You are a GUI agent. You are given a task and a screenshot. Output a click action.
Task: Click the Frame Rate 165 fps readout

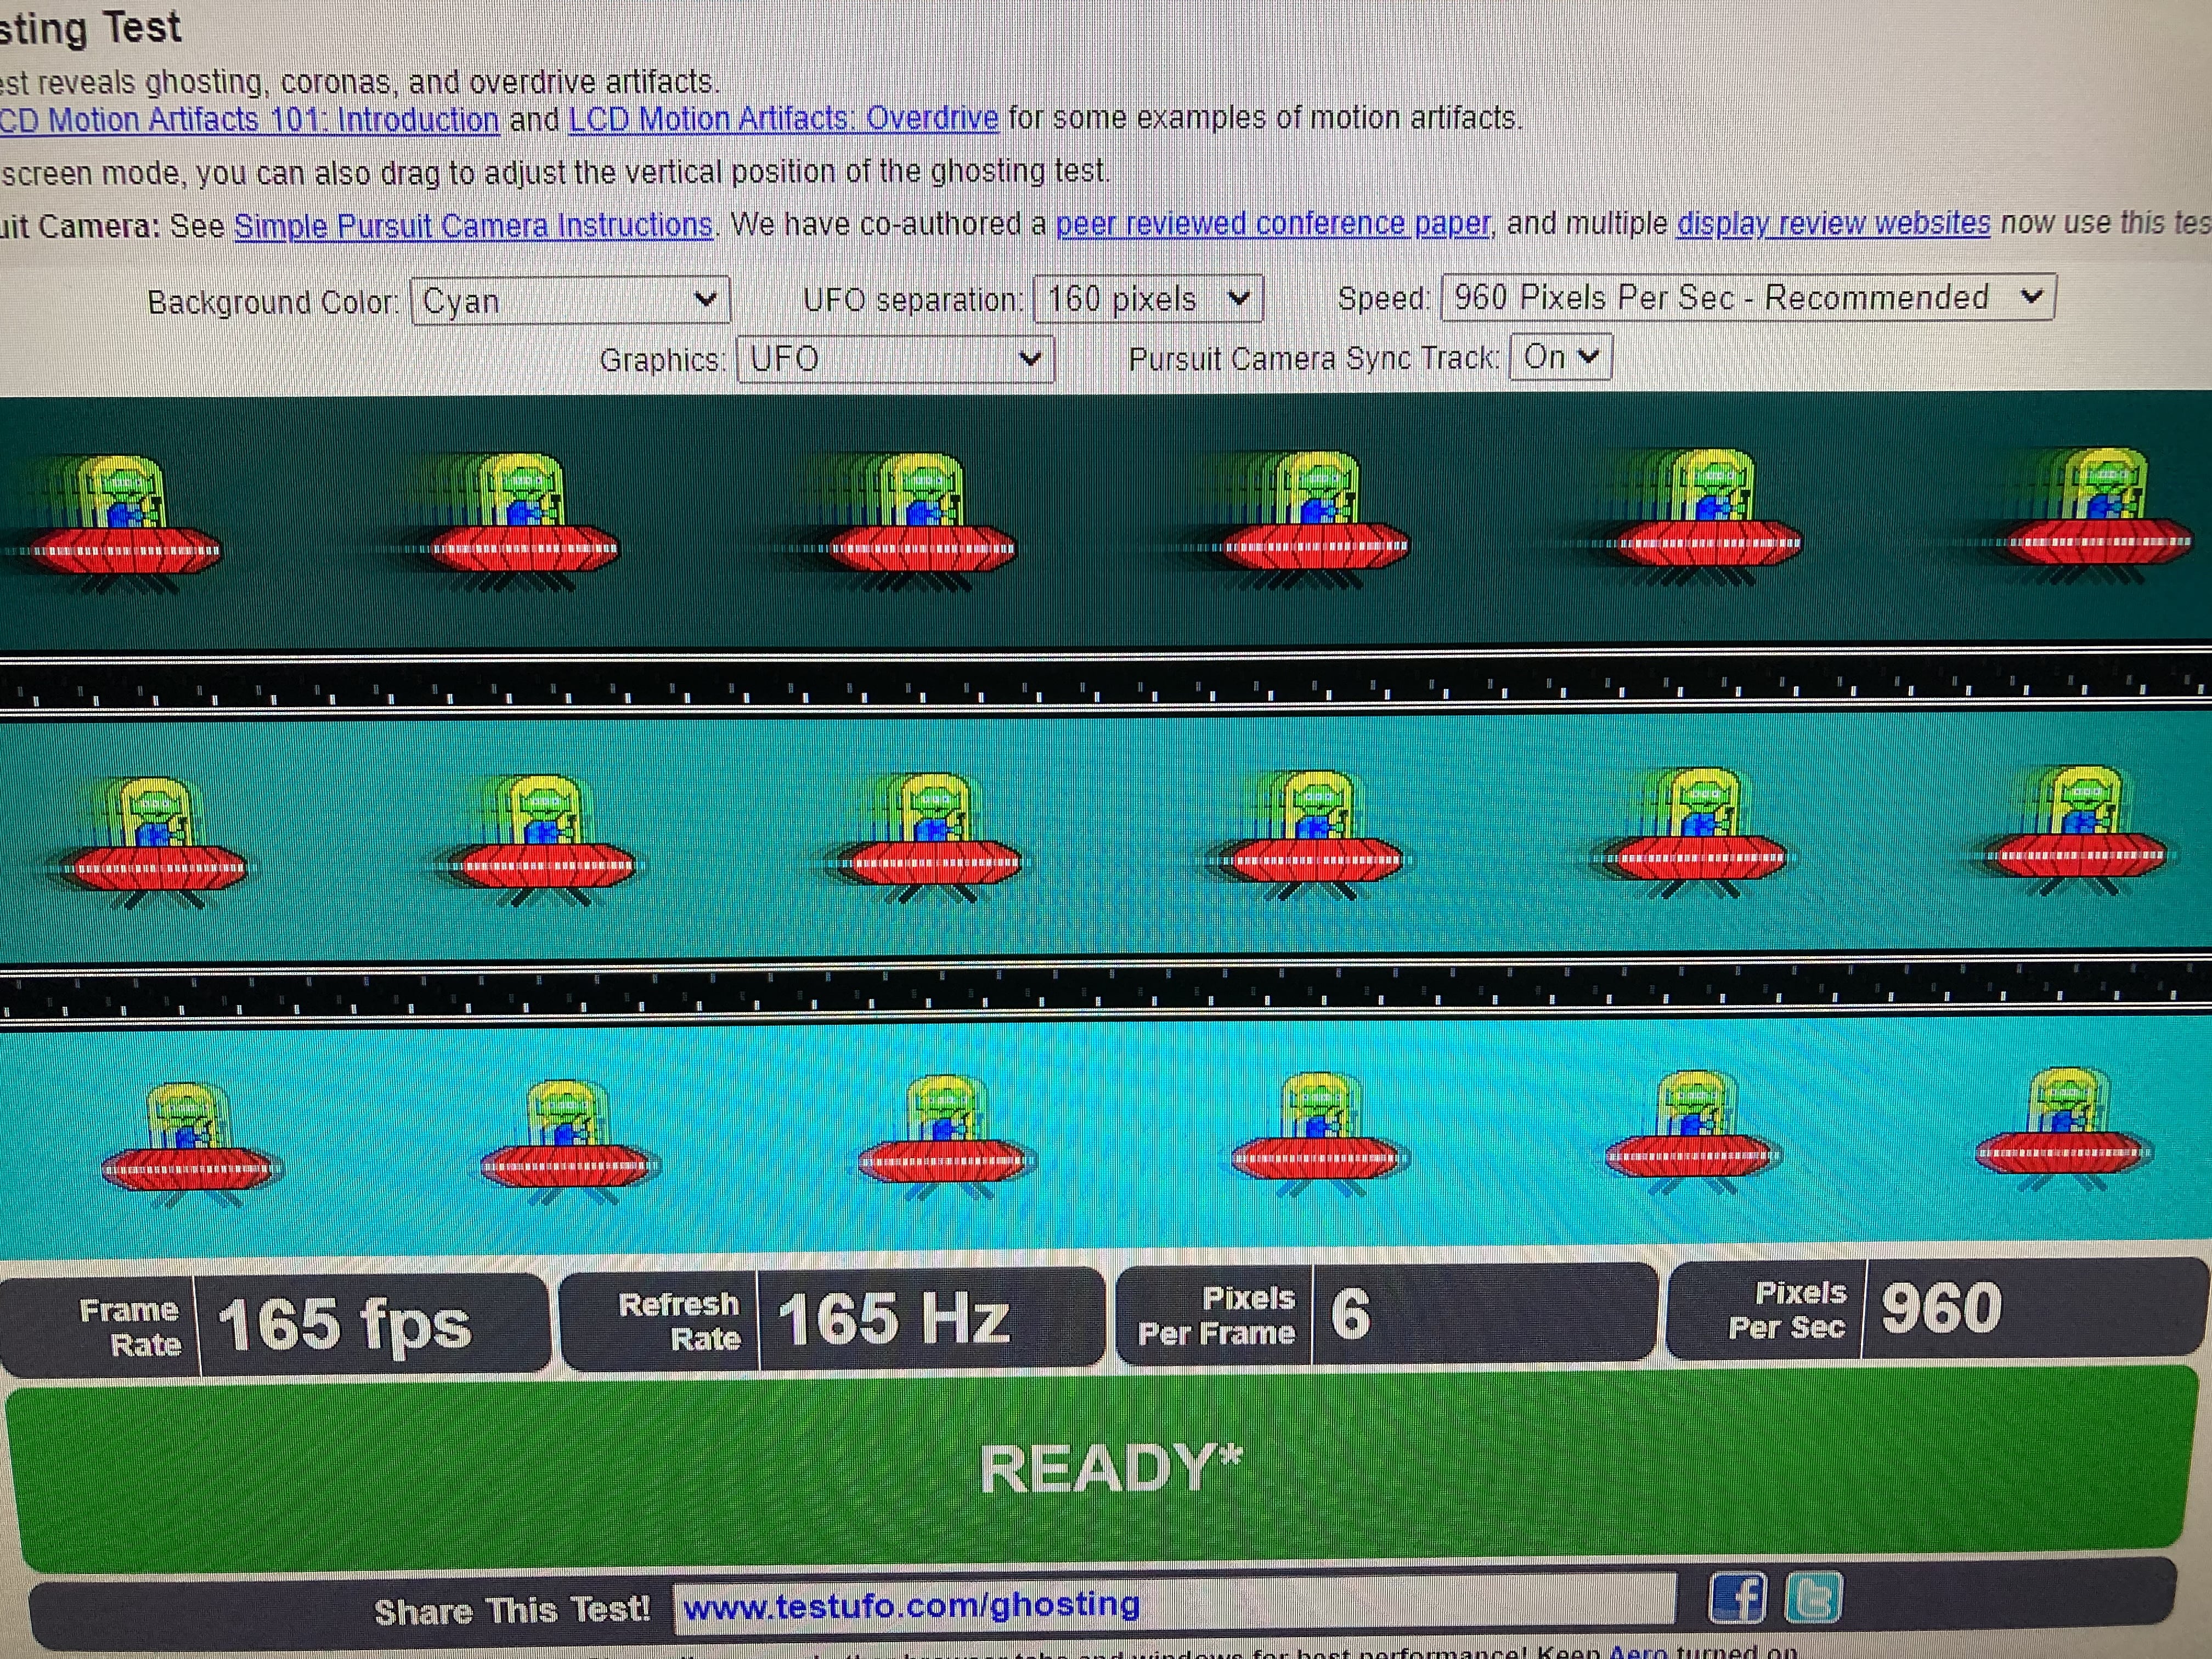tap(343, 1324)
